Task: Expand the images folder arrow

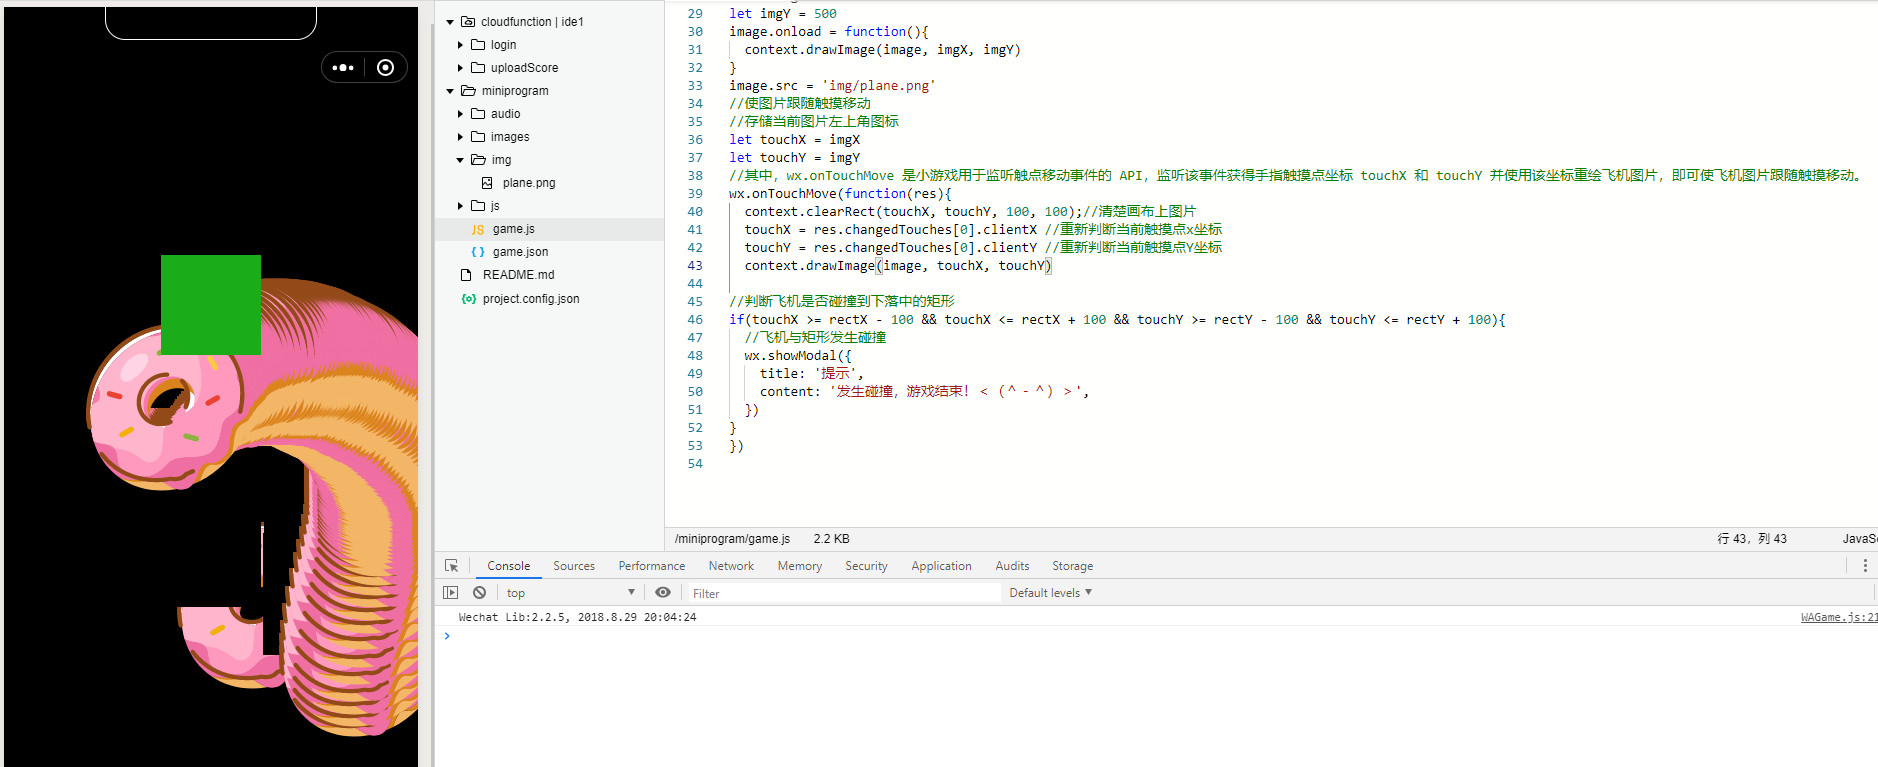Action: pyautogui.click(x=460, y=137)
